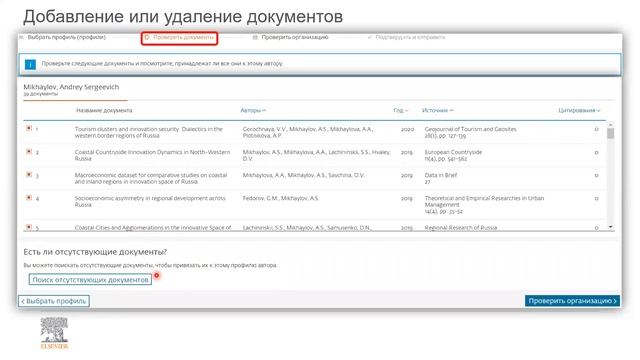Screen dimensions: 640x360
Task: Click author name Mikhaylov, Andrey Sergeevich
Action: tap(71, 87)
